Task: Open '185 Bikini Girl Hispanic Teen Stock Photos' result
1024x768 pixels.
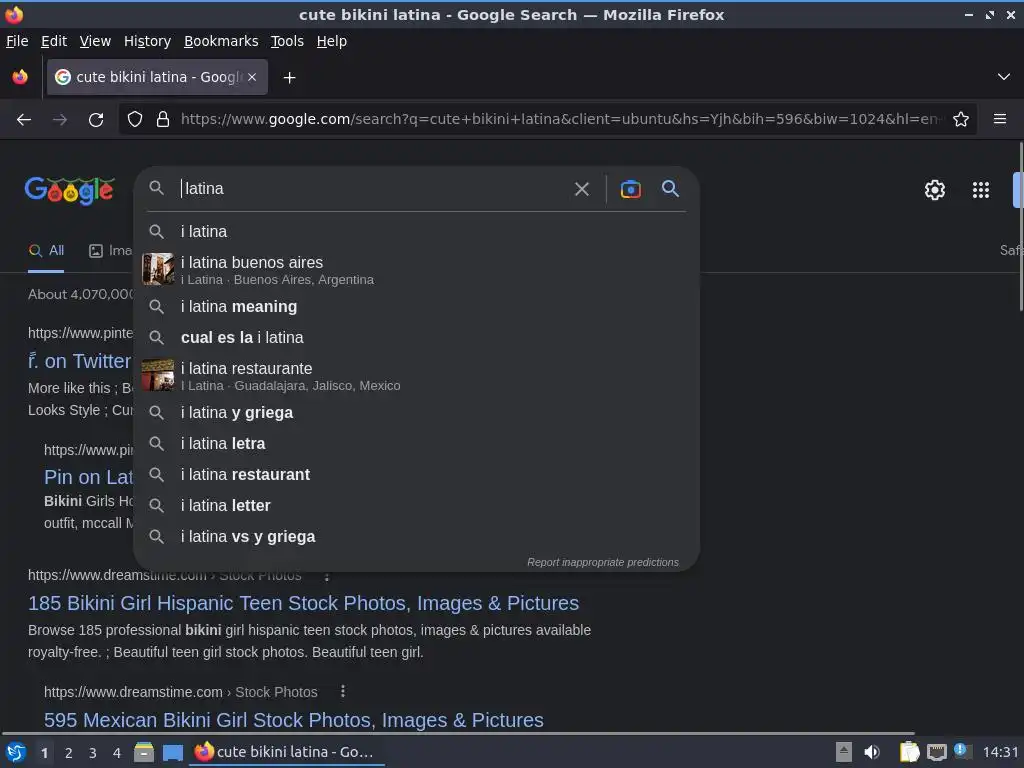Action: tap(304, 603)
